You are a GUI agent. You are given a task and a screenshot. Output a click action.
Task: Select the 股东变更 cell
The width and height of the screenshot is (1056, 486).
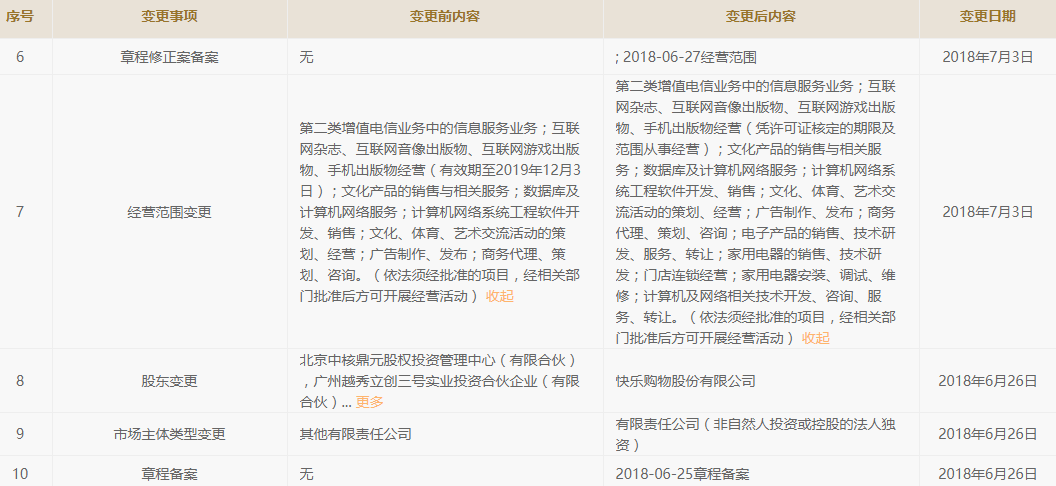pos(170,381)
